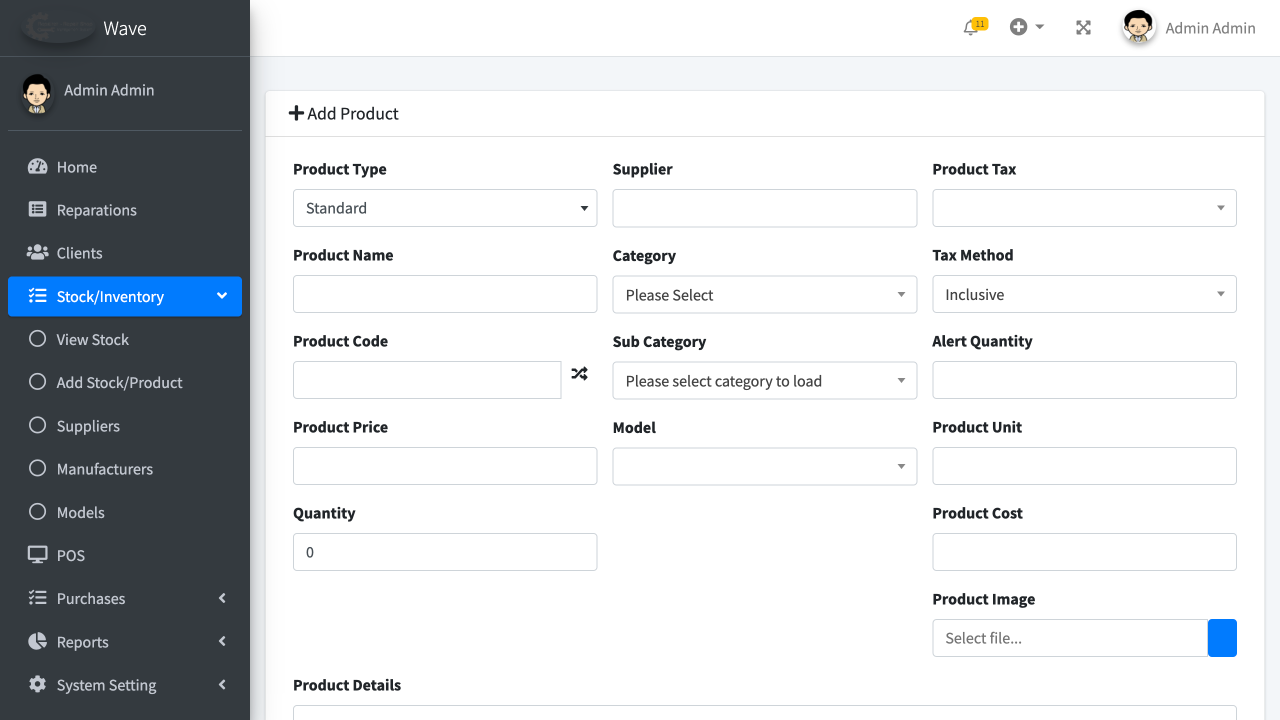
Task: Select the Reparations sidebar icon
Action: (37, 209)
